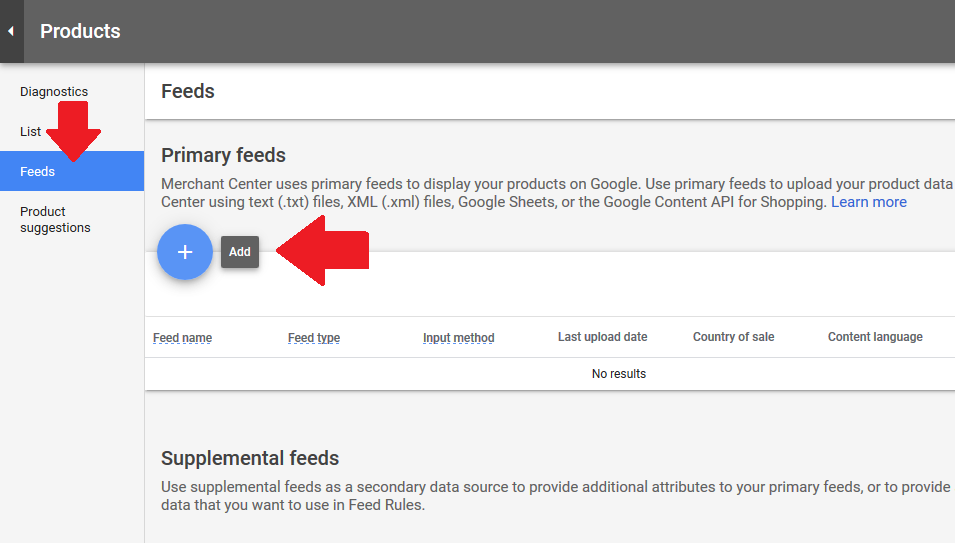Select Feeds in the sidebar

pos(38,172)
